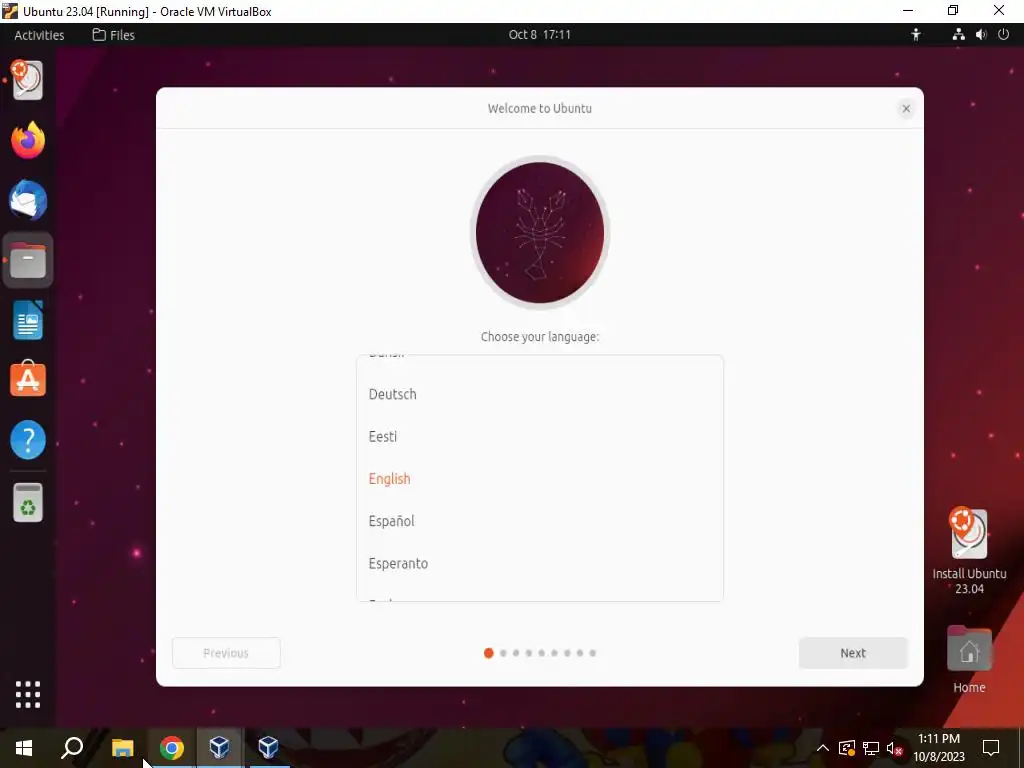
Task: Select Eesti language
Action: point(539,436)
